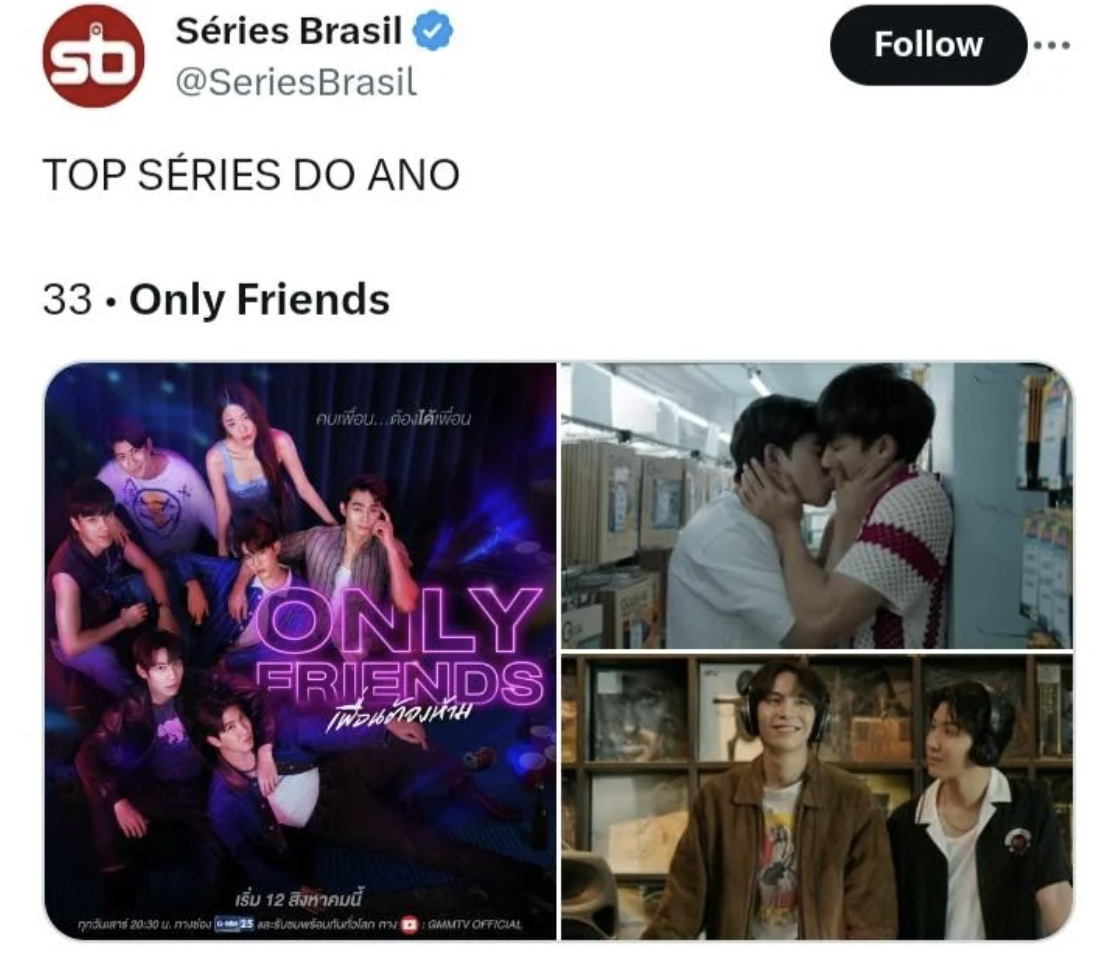Open the Séries Brasil red avatar logo
Viewport: 1116px width, 976px height.
[93, 56]
